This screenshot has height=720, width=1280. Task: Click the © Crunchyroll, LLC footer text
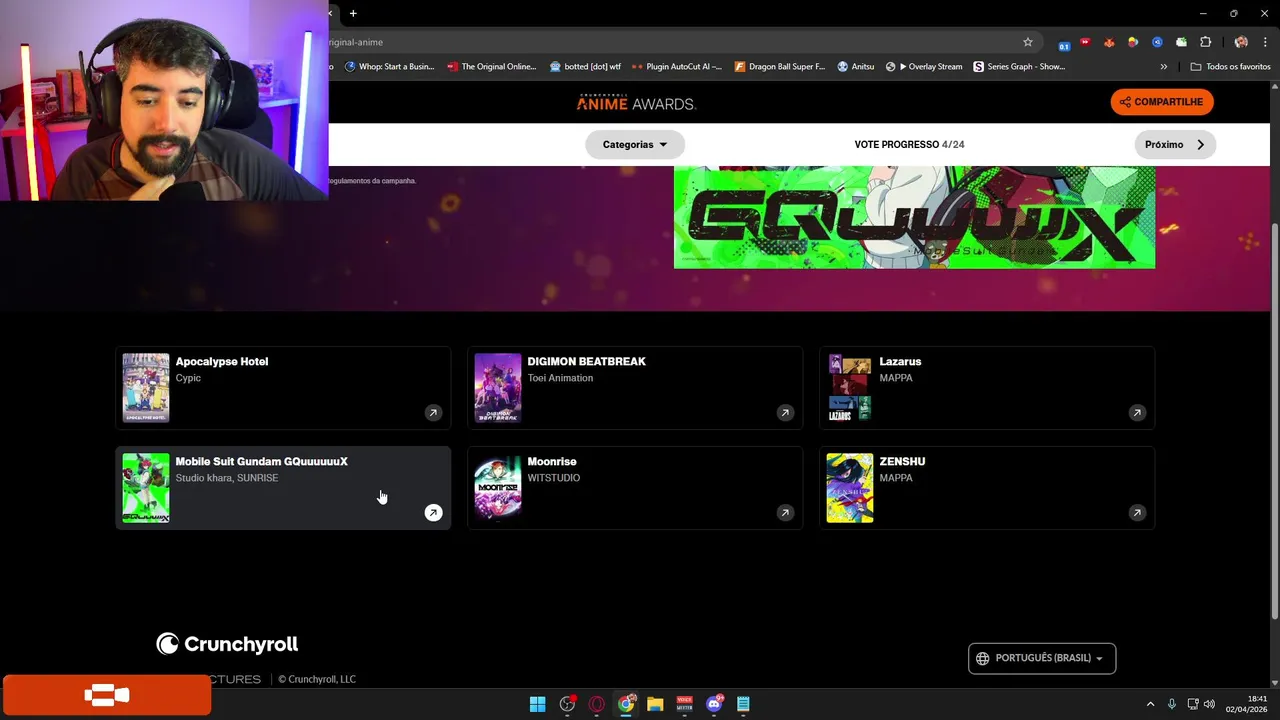coord(317,679)
